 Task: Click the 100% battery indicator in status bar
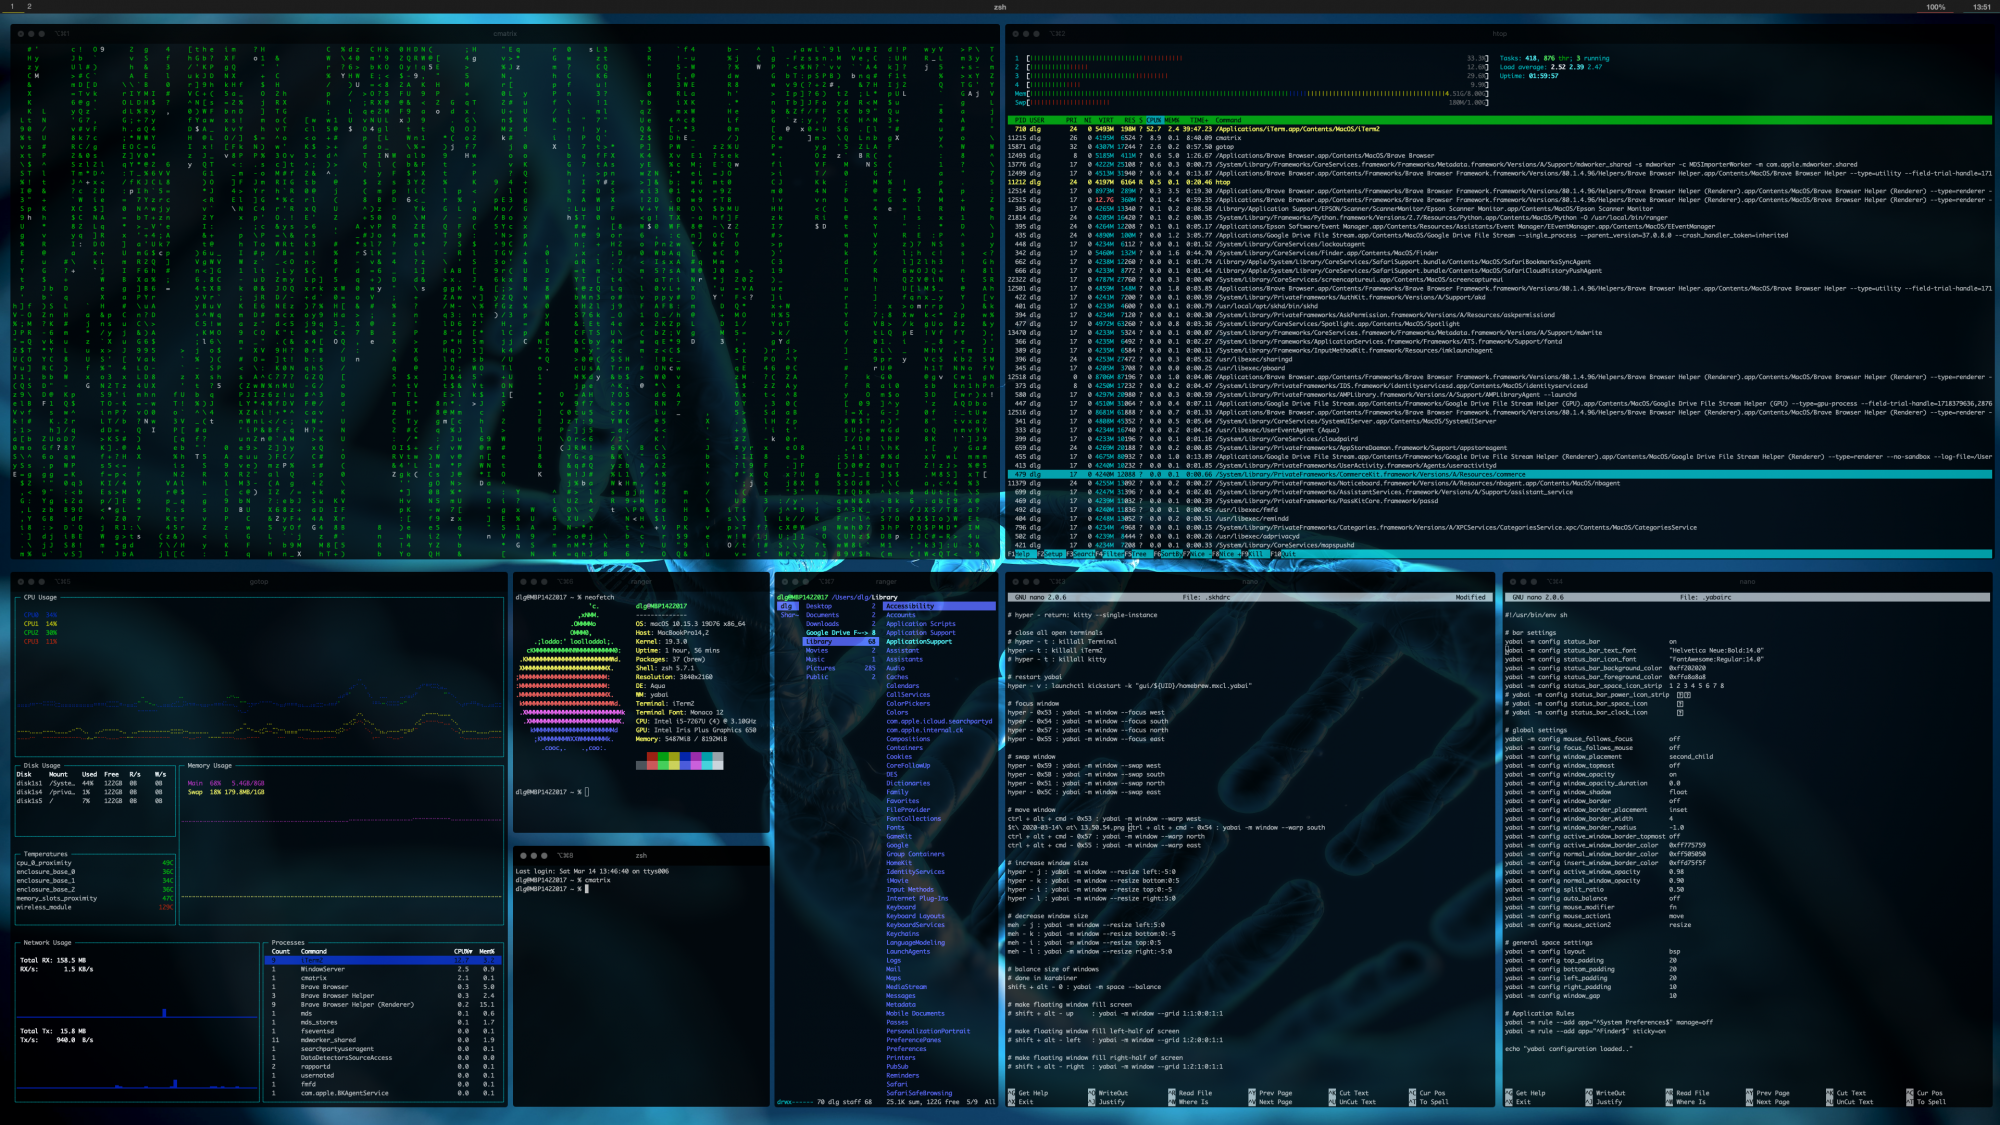point(1936,6)
